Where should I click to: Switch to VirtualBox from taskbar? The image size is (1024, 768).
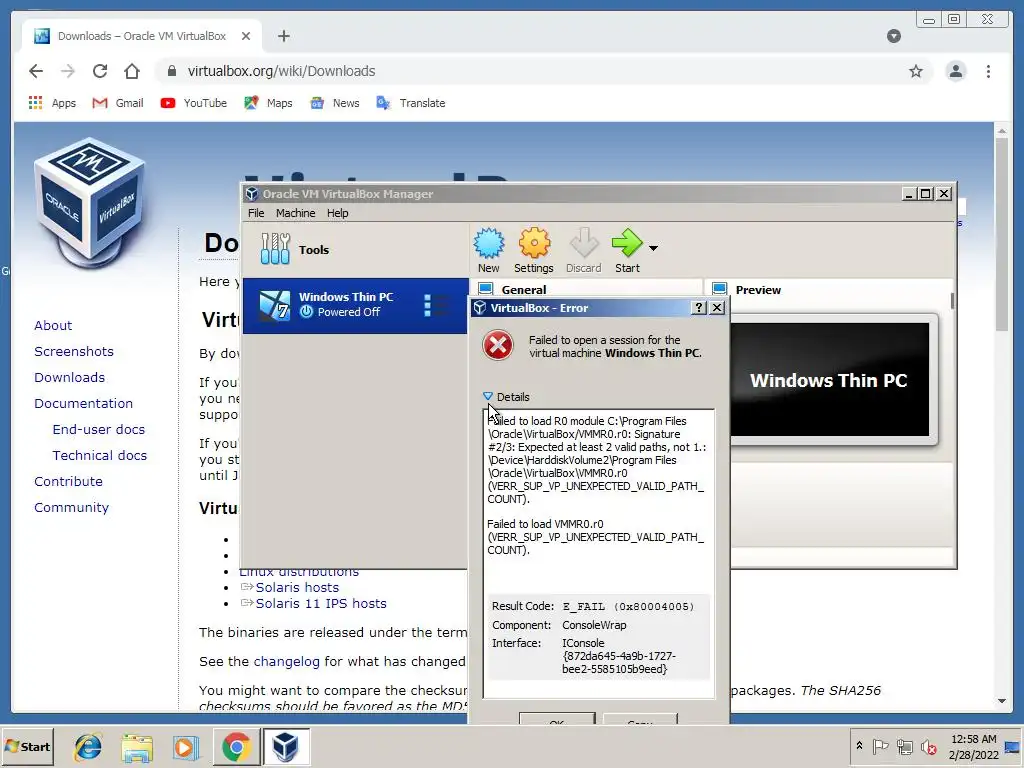pos(285,746)
